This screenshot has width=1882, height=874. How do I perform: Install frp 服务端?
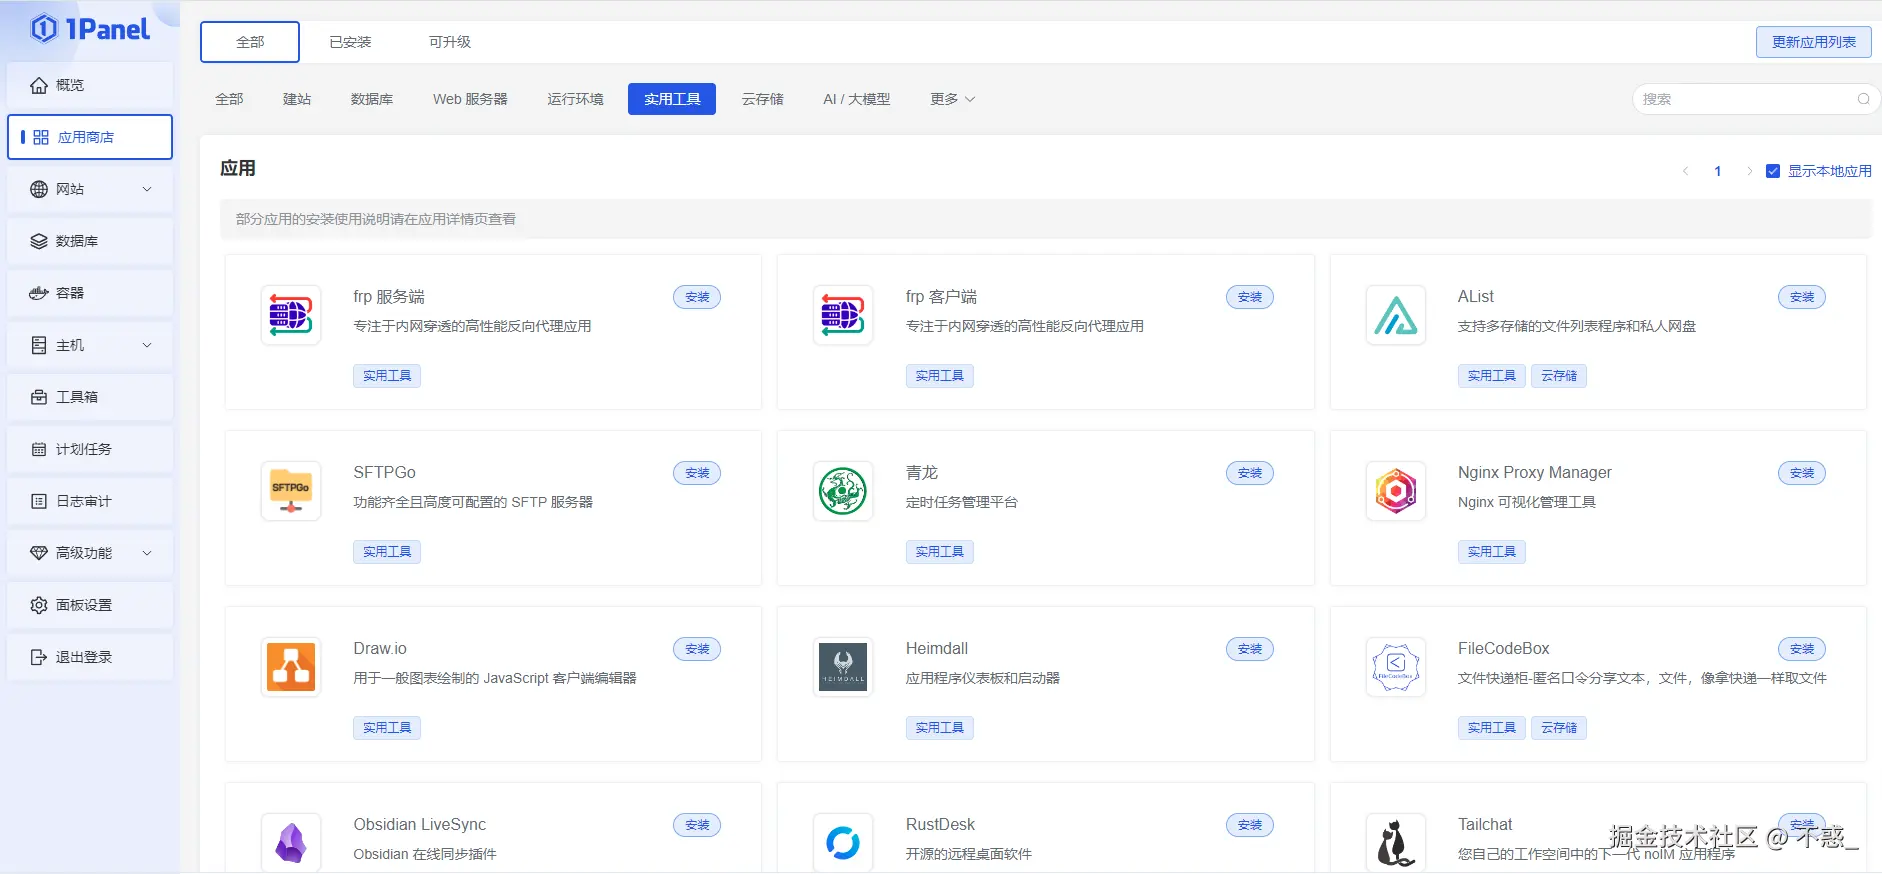pos(697,297)
